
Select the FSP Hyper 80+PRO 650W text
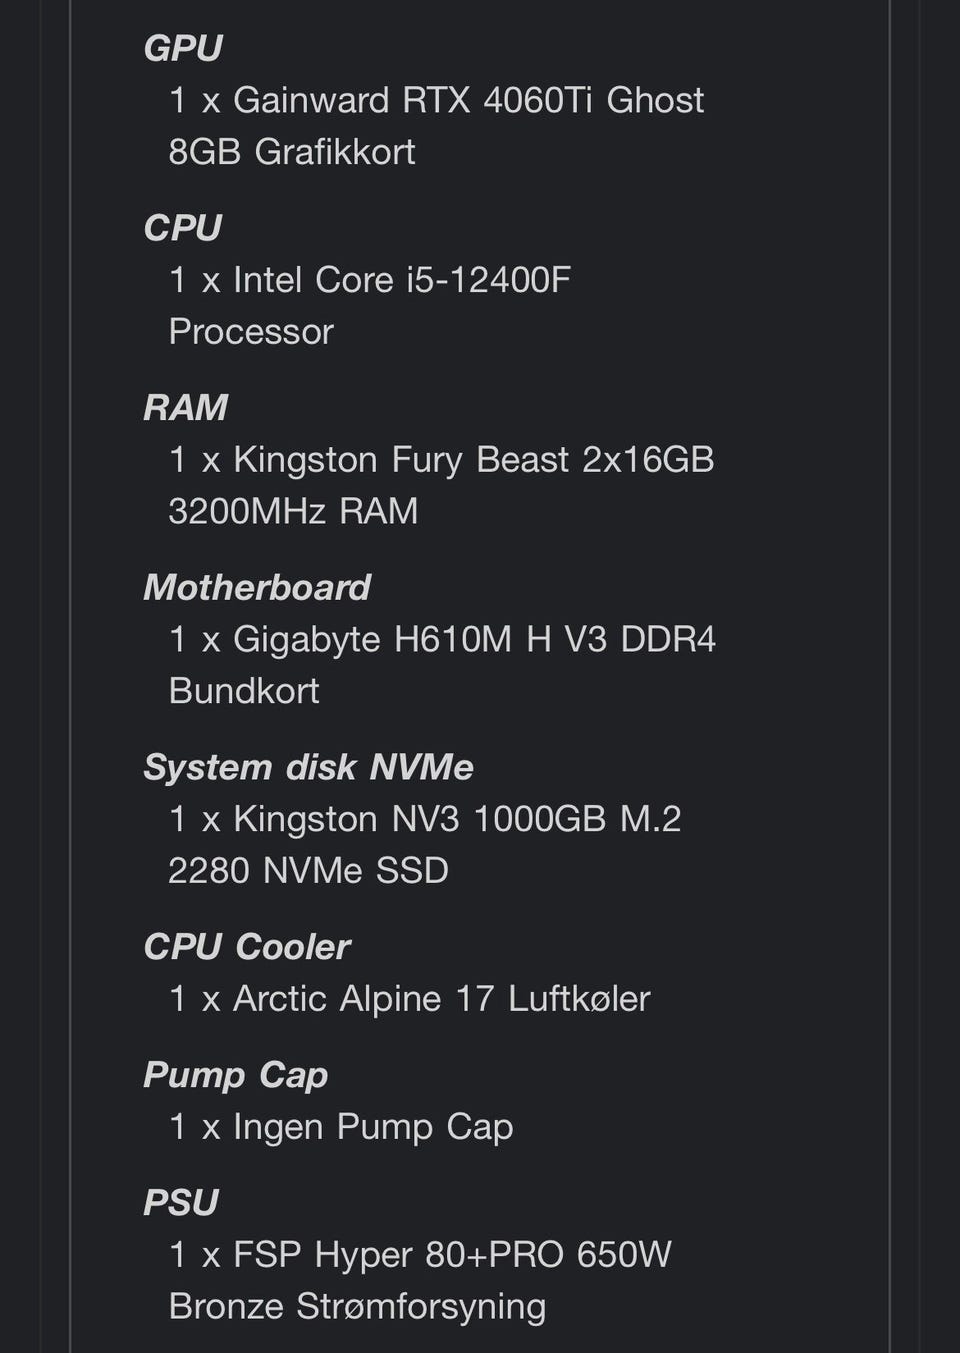[451, 1255]
